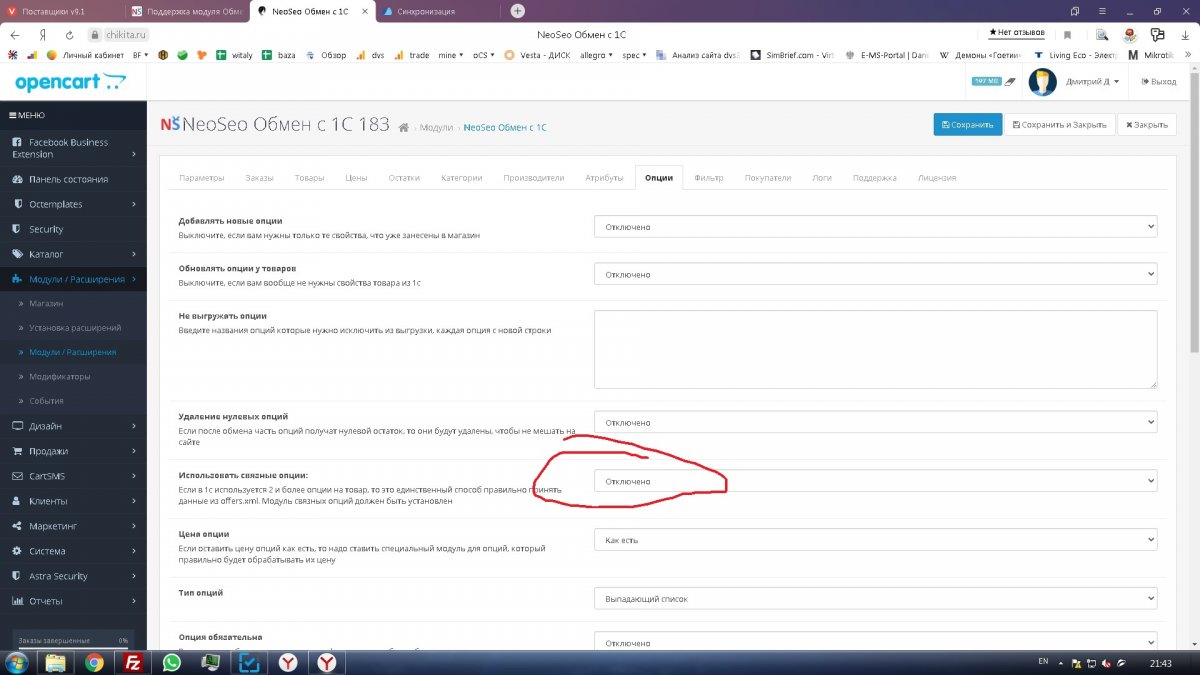1200x675 pixels.
Task: Expand Facebook Business Extension menu
Action: pyautogui.click(x=73, y=148)
